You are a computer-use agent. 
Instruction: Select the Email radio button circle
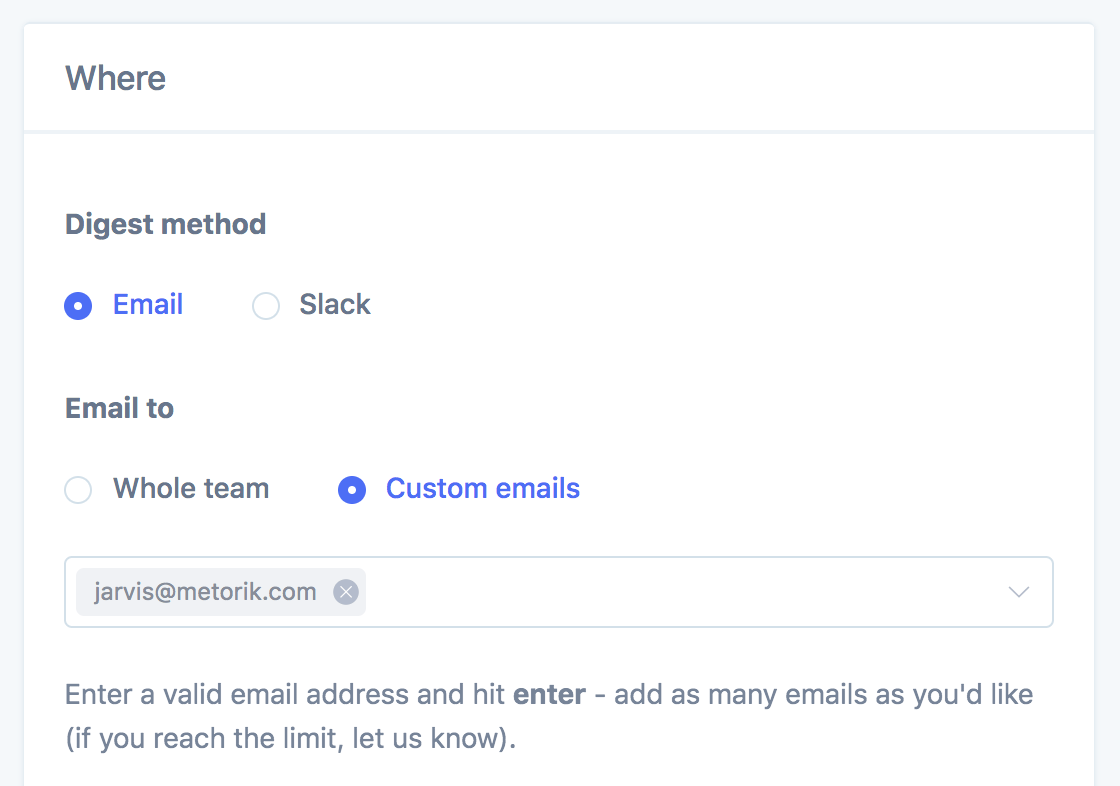(78, 305)
